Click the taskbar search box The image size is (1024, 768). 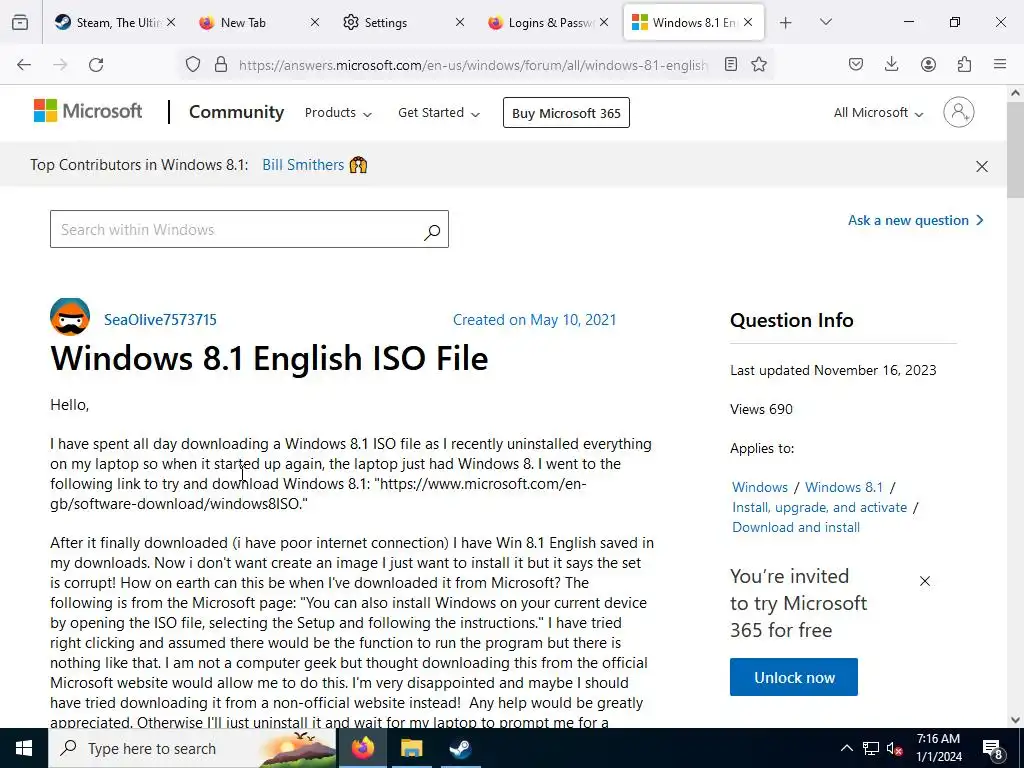[192, 748]
